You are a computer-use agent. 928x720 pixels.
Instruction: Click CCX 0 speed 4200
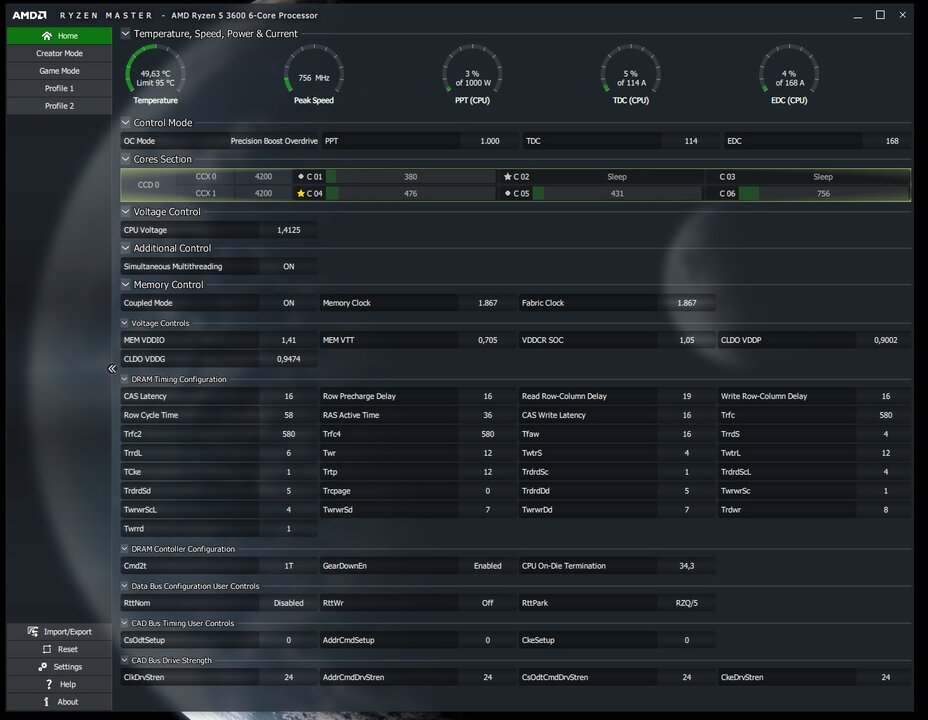coord(263,176)
